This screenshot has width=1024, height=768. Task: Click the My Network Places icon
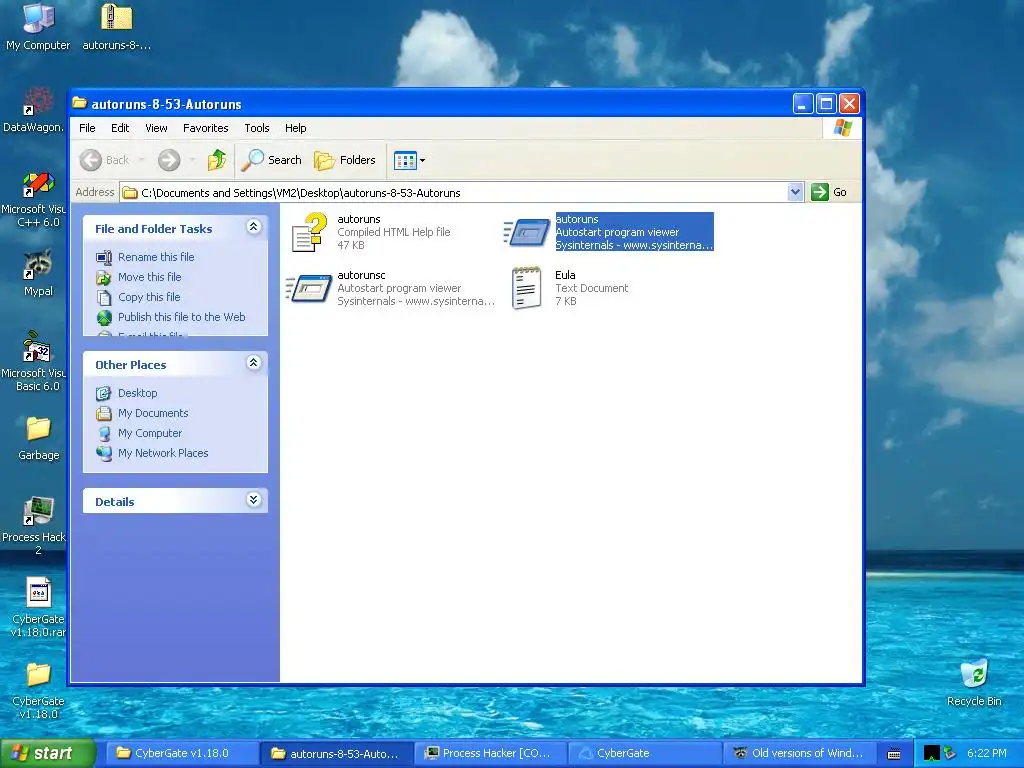(x=104, y=453)
